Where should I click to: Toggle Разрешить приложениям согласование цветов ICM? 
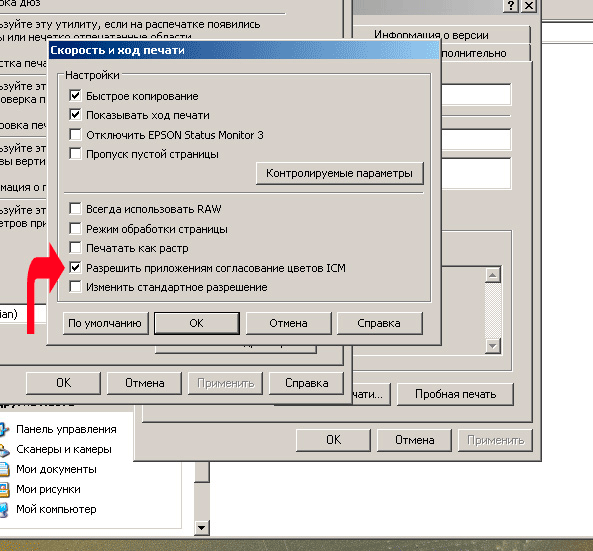point(75,268)
